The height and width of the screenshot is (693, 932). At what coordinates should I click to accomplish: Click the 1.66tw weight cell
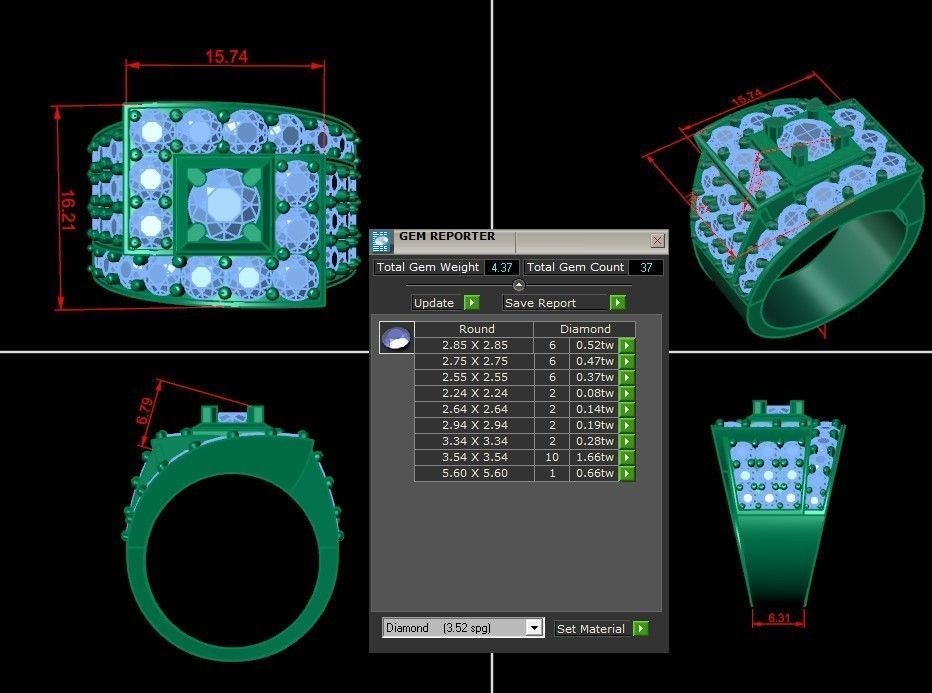point(594,458)
